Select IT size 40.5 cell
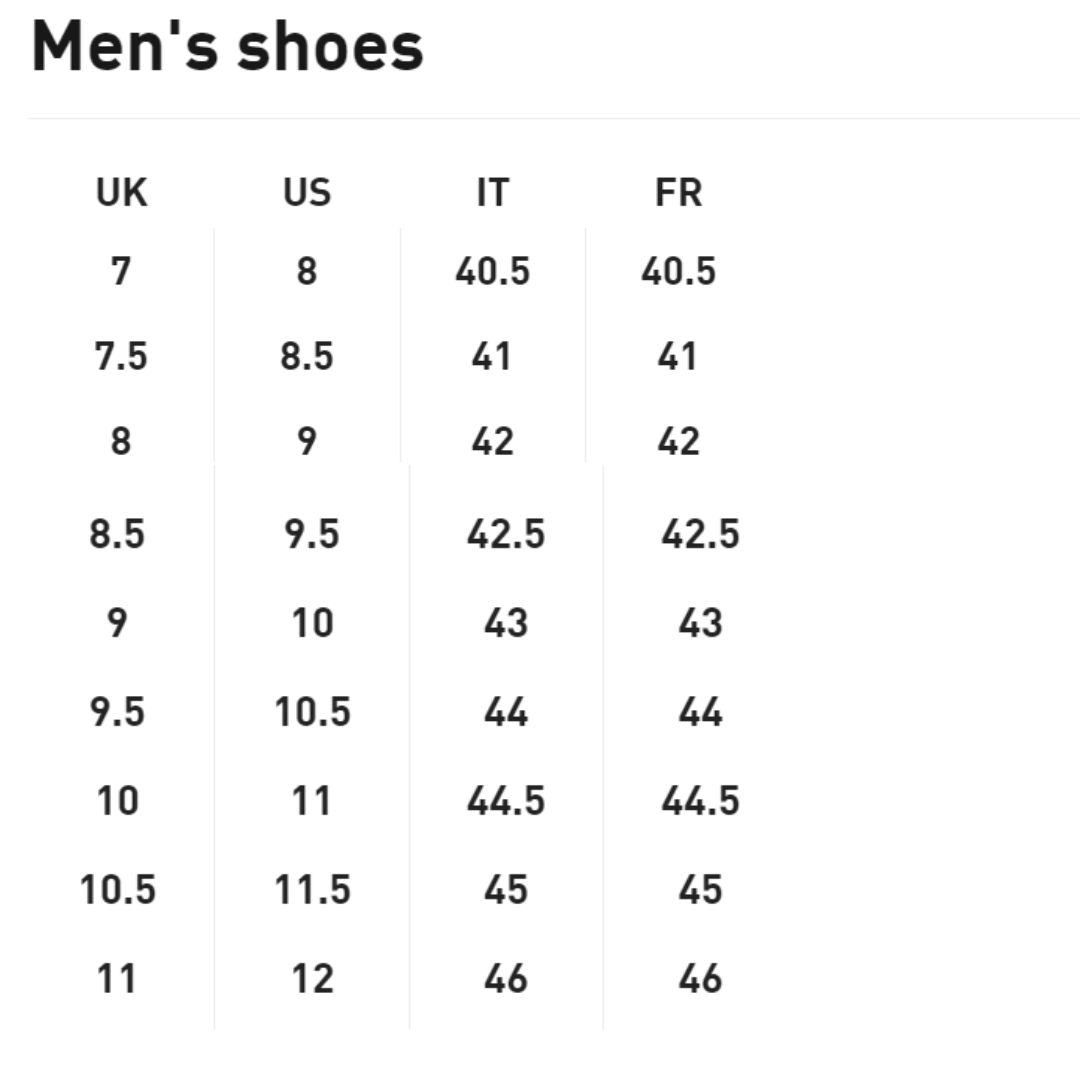1080x1080 pixels. click(492, 271)
